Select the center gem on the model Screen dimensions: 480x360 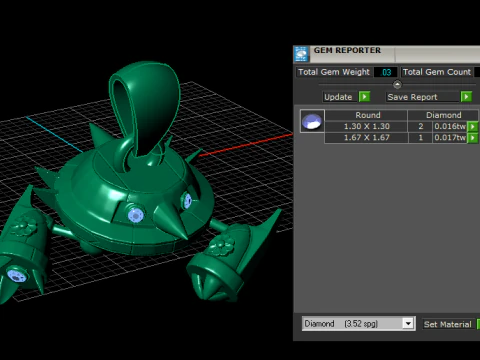(x=135, y=215)
